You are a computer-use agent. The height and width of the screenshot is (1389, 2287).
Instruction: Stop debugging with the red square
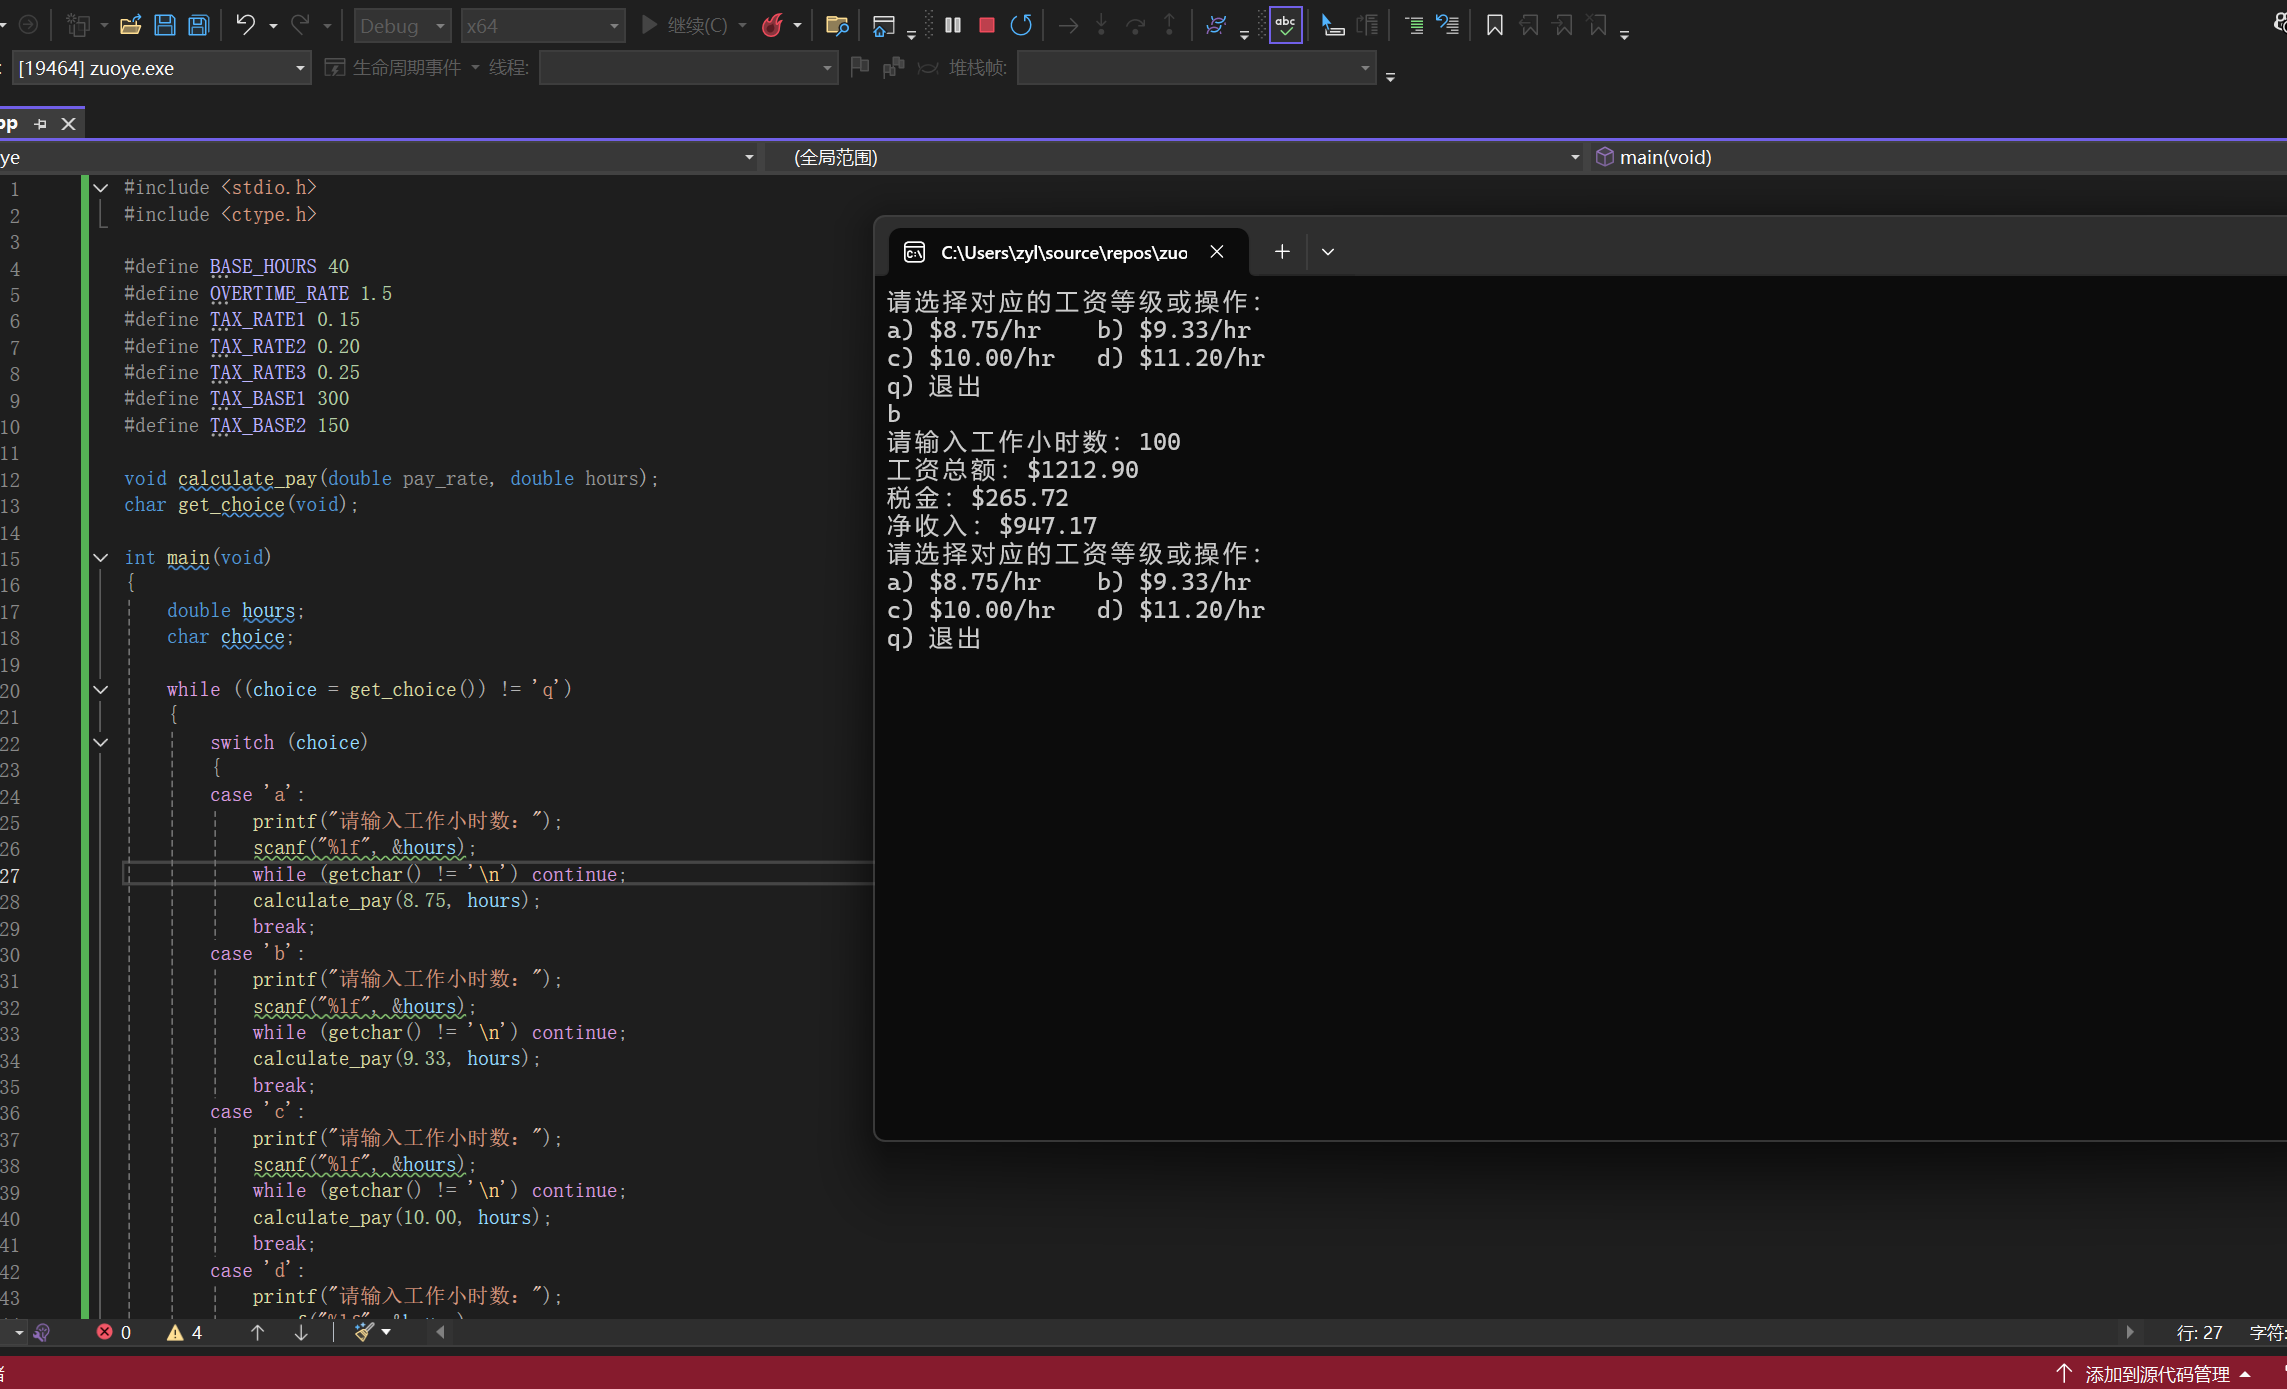[986, 25]
